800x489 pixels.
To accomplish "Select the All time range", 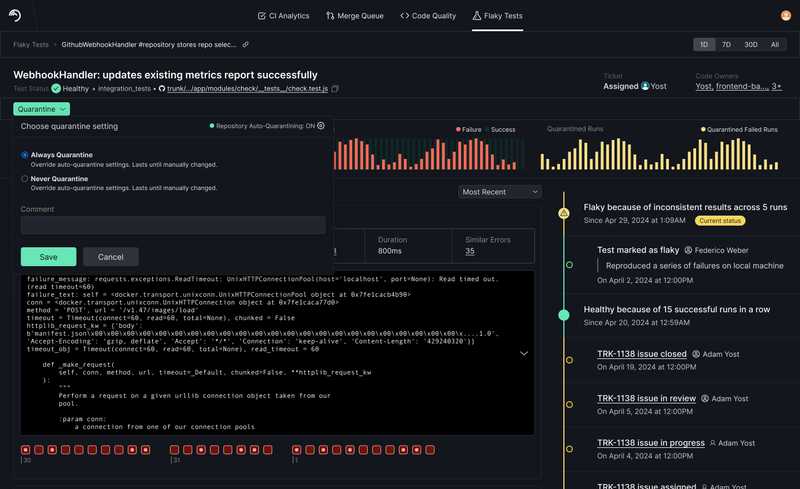I will pyautogui.click(x=774, y=44).
